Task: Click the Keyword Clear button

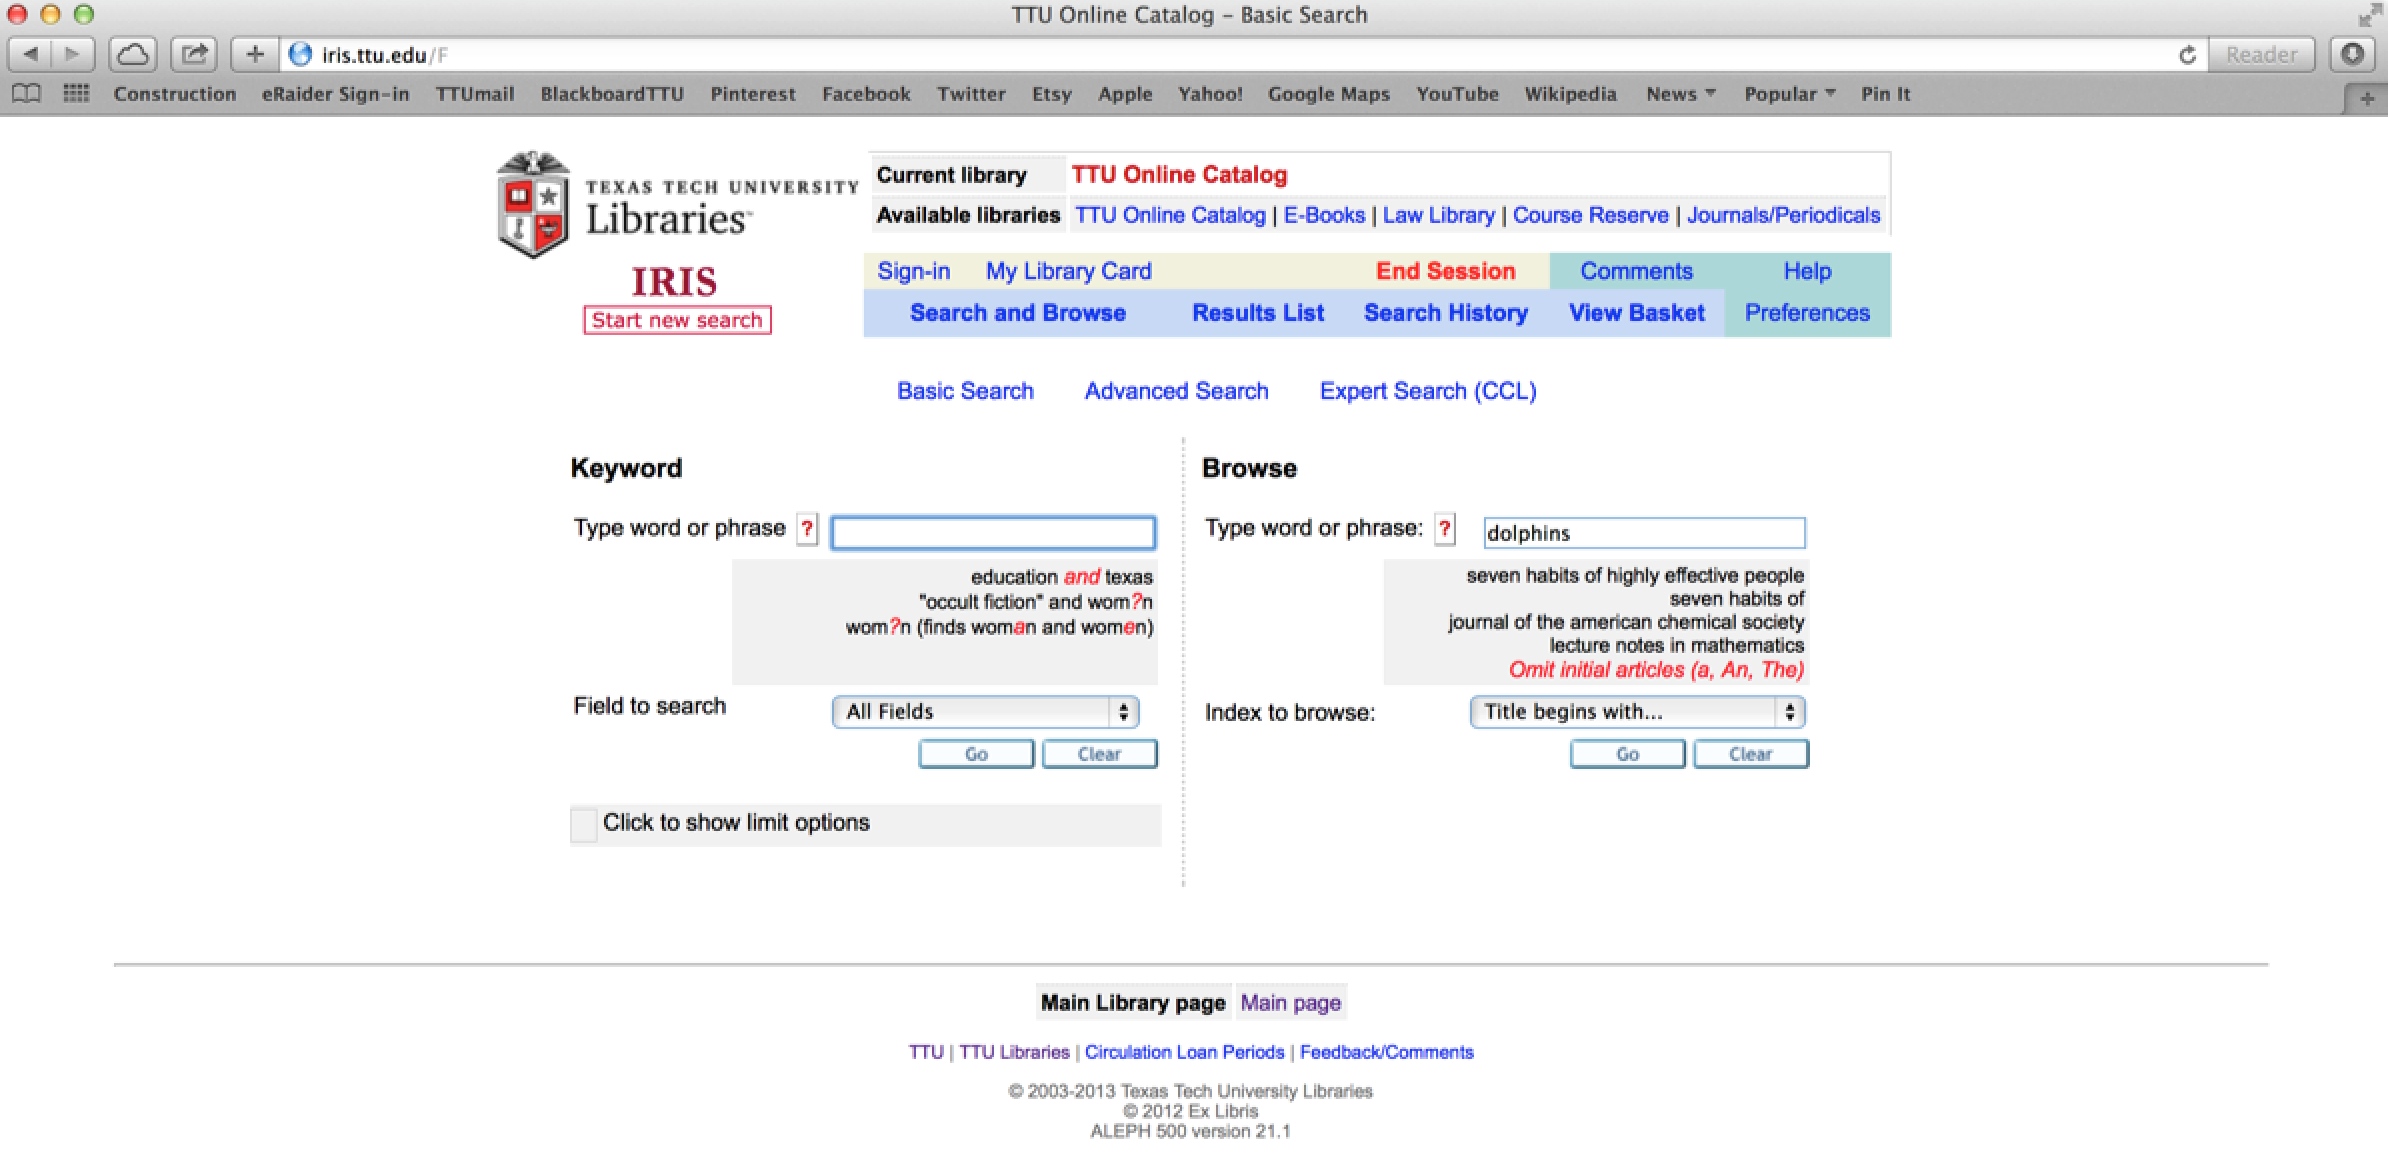Action: [x=1099, y=754]
